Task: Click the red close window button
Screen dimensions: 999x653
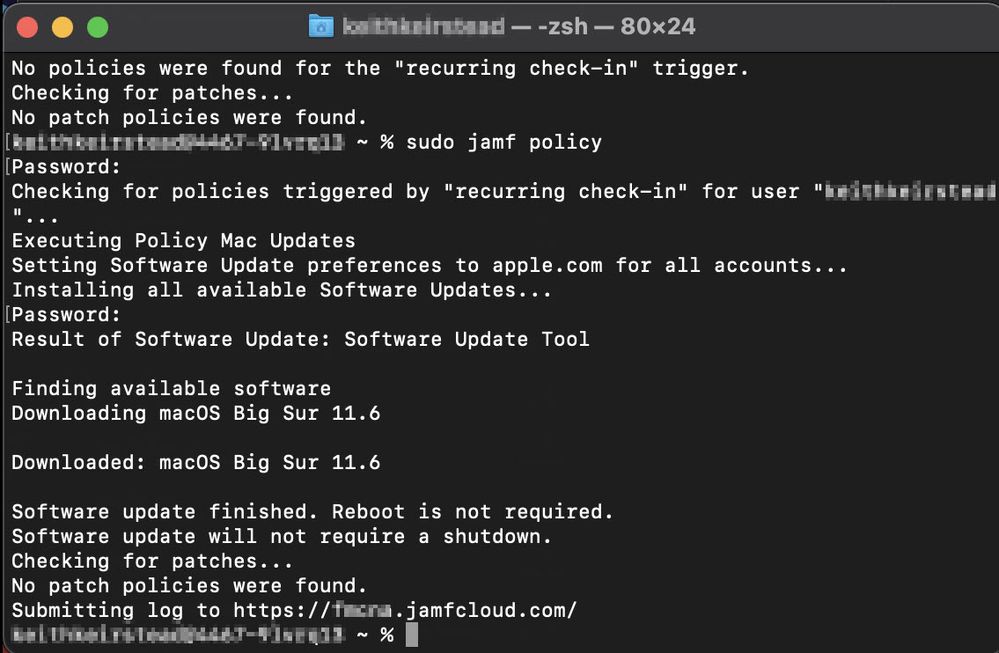Action: tap(27, 27)
